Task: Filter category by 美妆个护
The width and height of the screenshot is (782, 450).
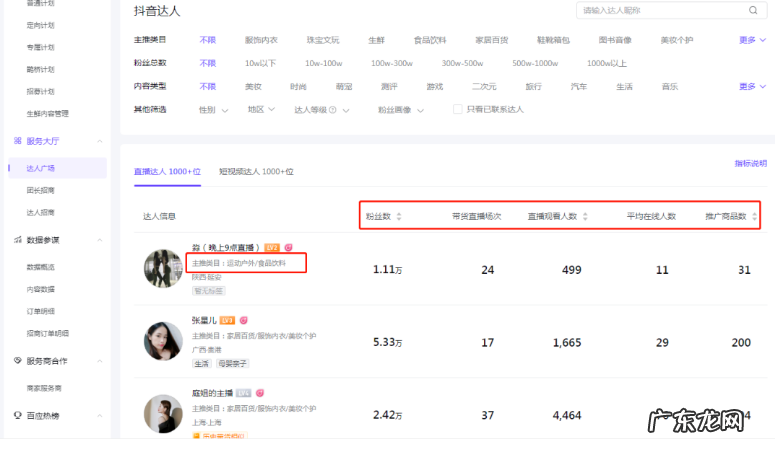Action: click(677, 40)
